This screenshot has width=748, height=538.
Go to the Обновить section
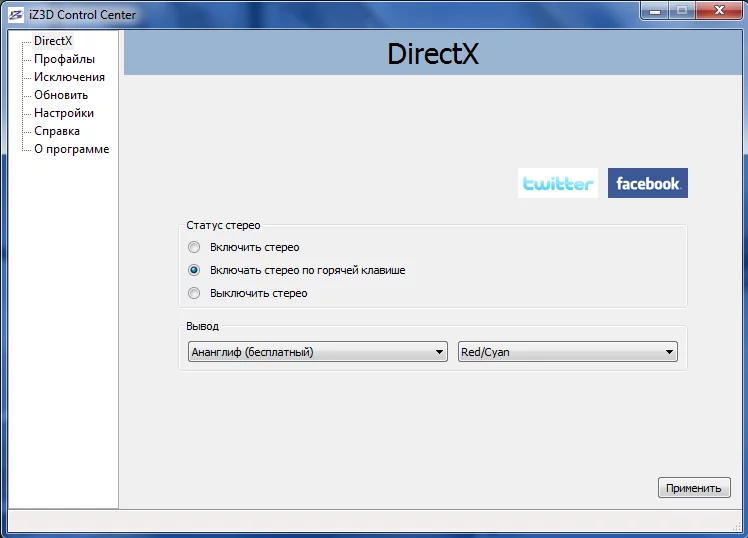[x=61, y=95]
